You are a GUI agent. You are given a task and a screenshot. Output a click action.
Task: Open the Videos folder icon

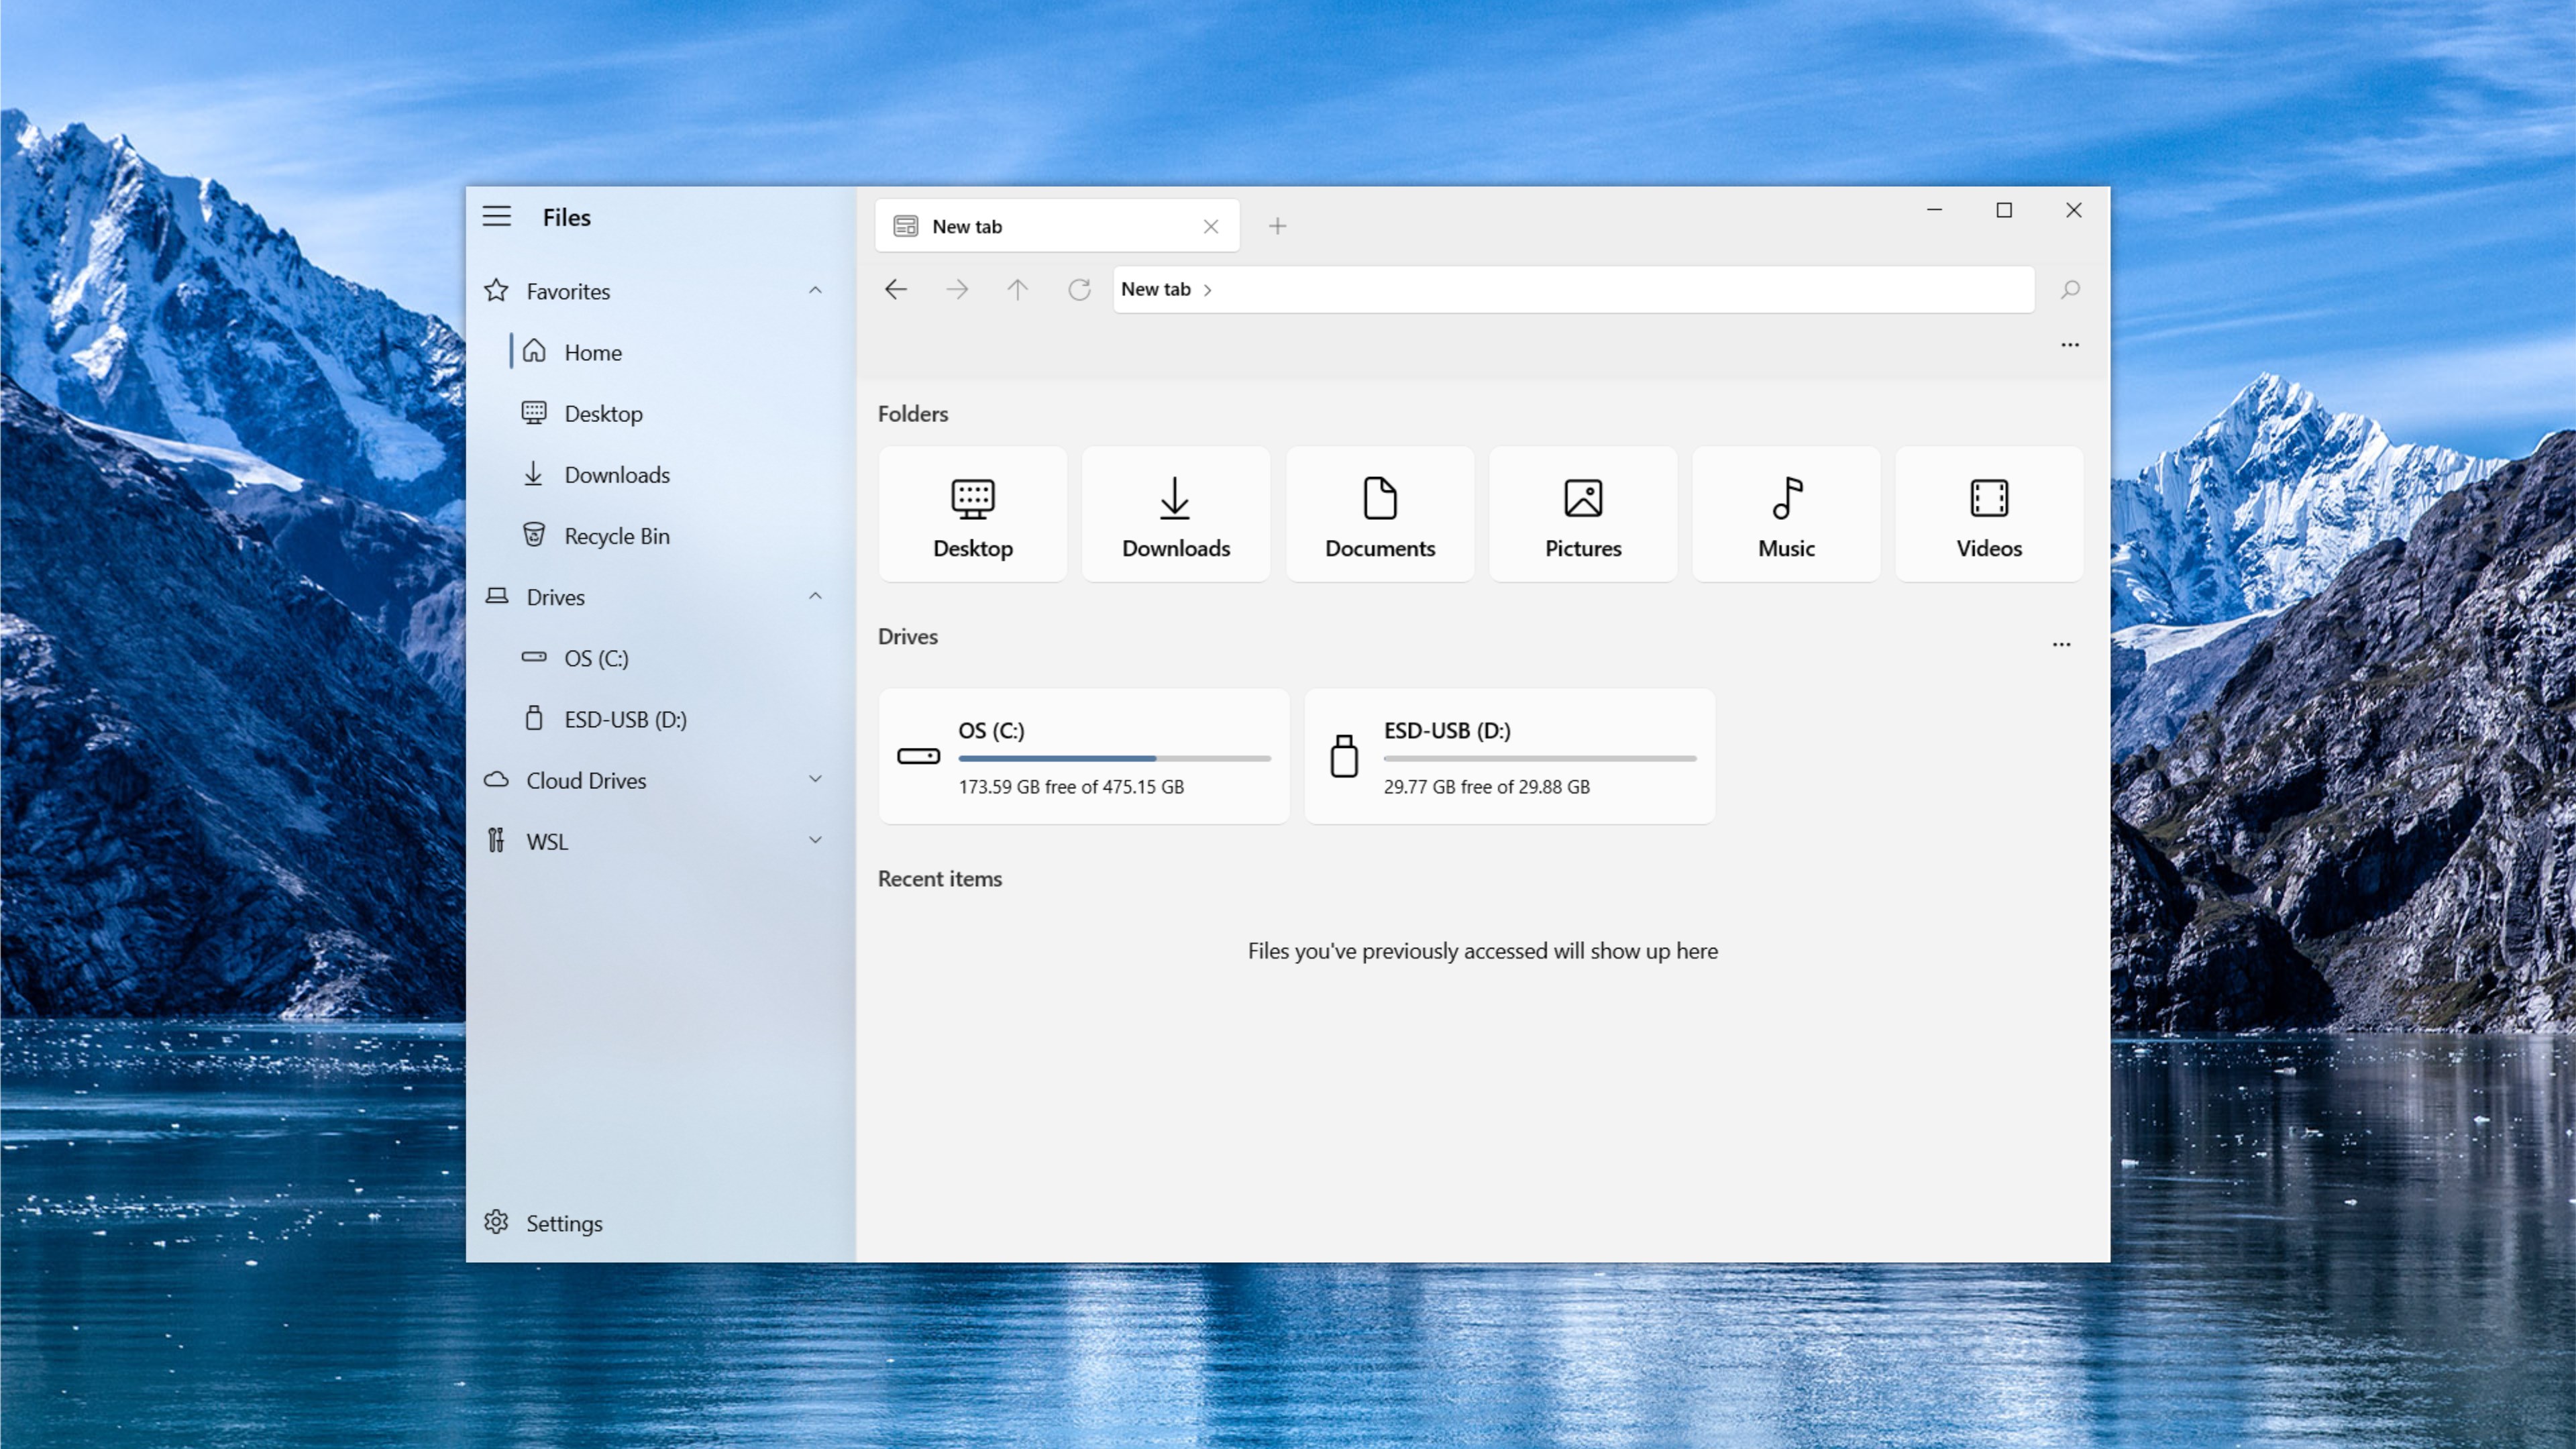[1988, 513]
